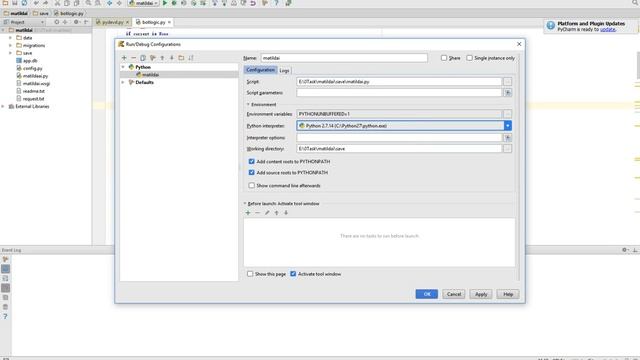Untick Add source roots to PYTHONPATH

click(x=251, y=173)
